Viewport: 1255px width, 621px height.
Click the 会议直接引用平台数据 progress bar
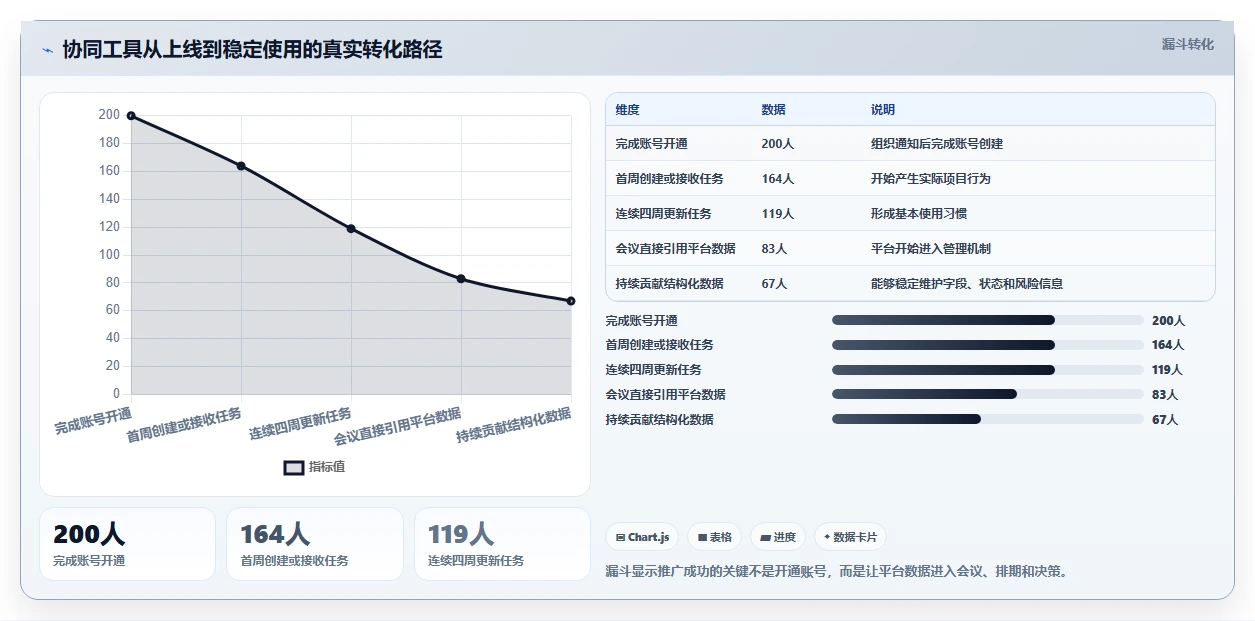click(x=988, y=394)
